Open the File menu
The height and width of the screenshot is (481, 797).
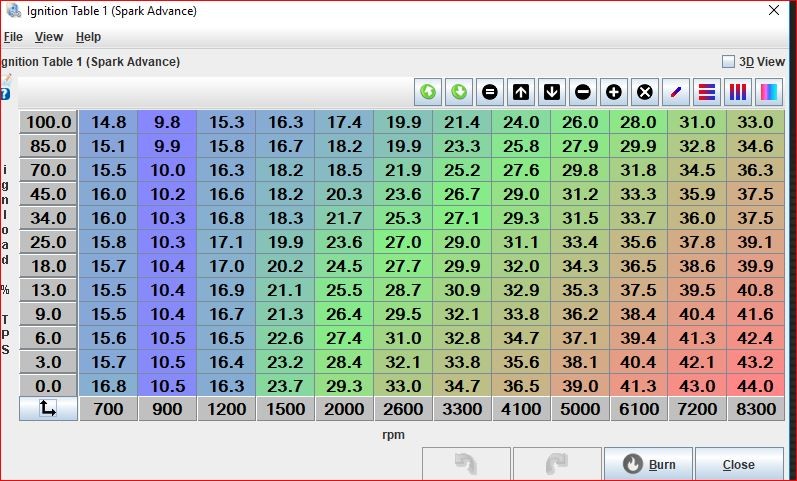pyautogui.click(x=12, y=37)
